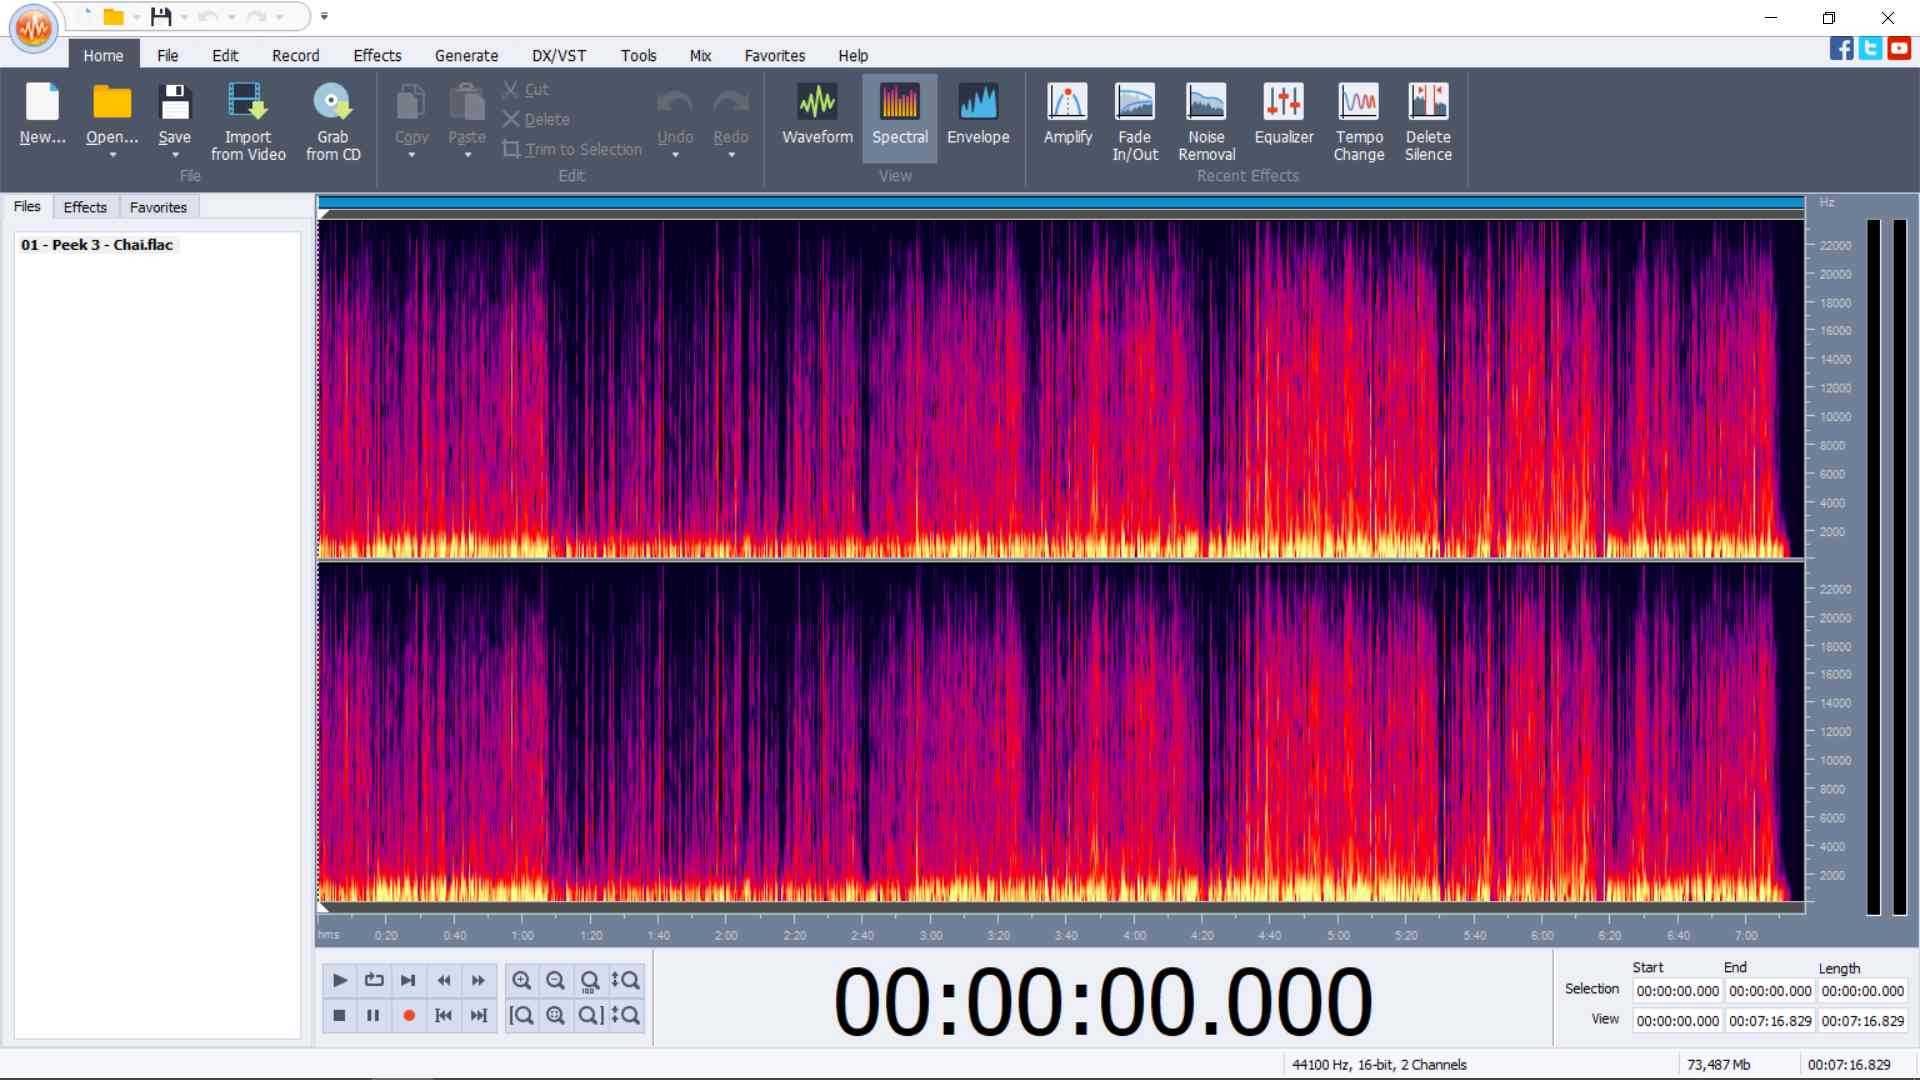Viewport: 1920px width, 1080px height.
Task: Expand the Open dropdown arrow
Action: click(112, 156)
